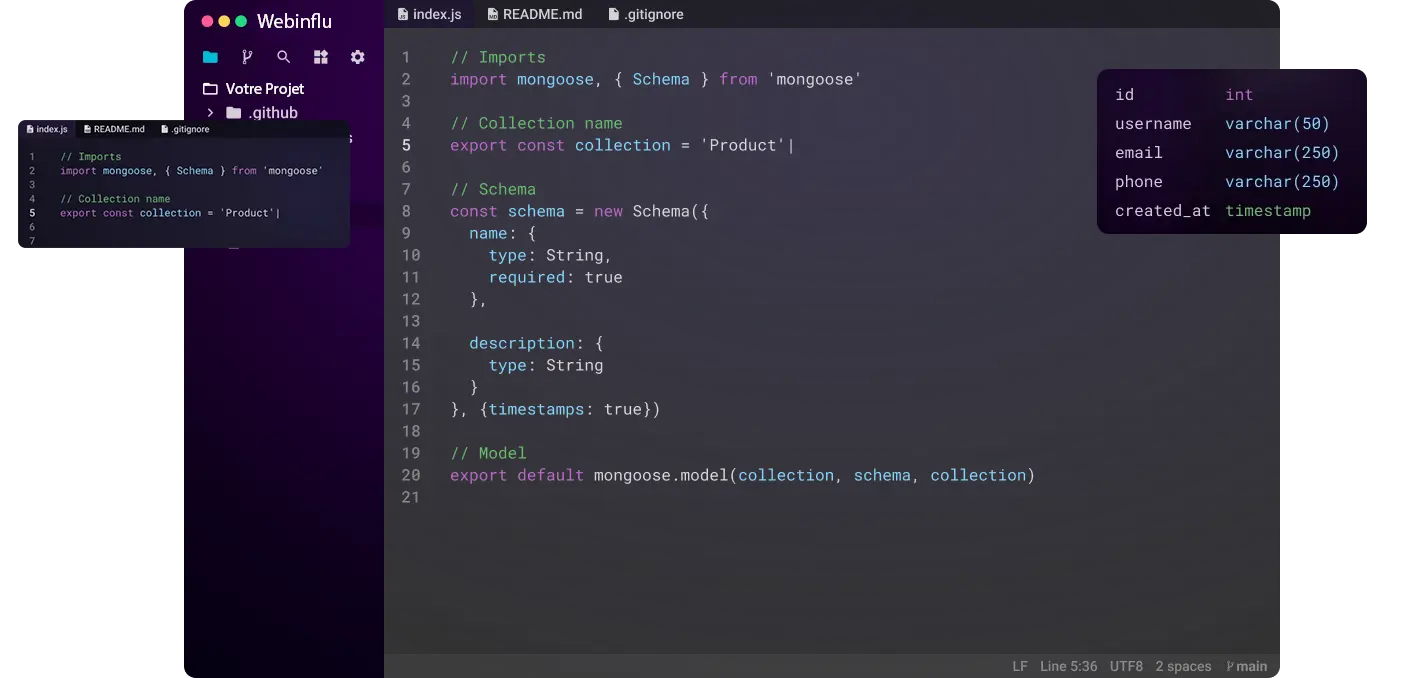Click the green maximize window dot
1402x678 pixels.
pyautogui.click(x=241, y=21)
